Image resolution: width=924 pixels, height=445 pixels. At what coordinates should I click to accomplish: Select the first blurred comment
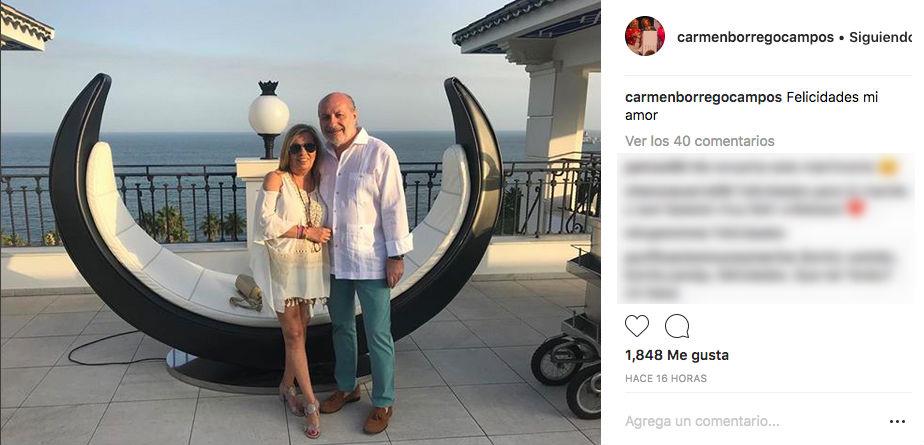760,168
